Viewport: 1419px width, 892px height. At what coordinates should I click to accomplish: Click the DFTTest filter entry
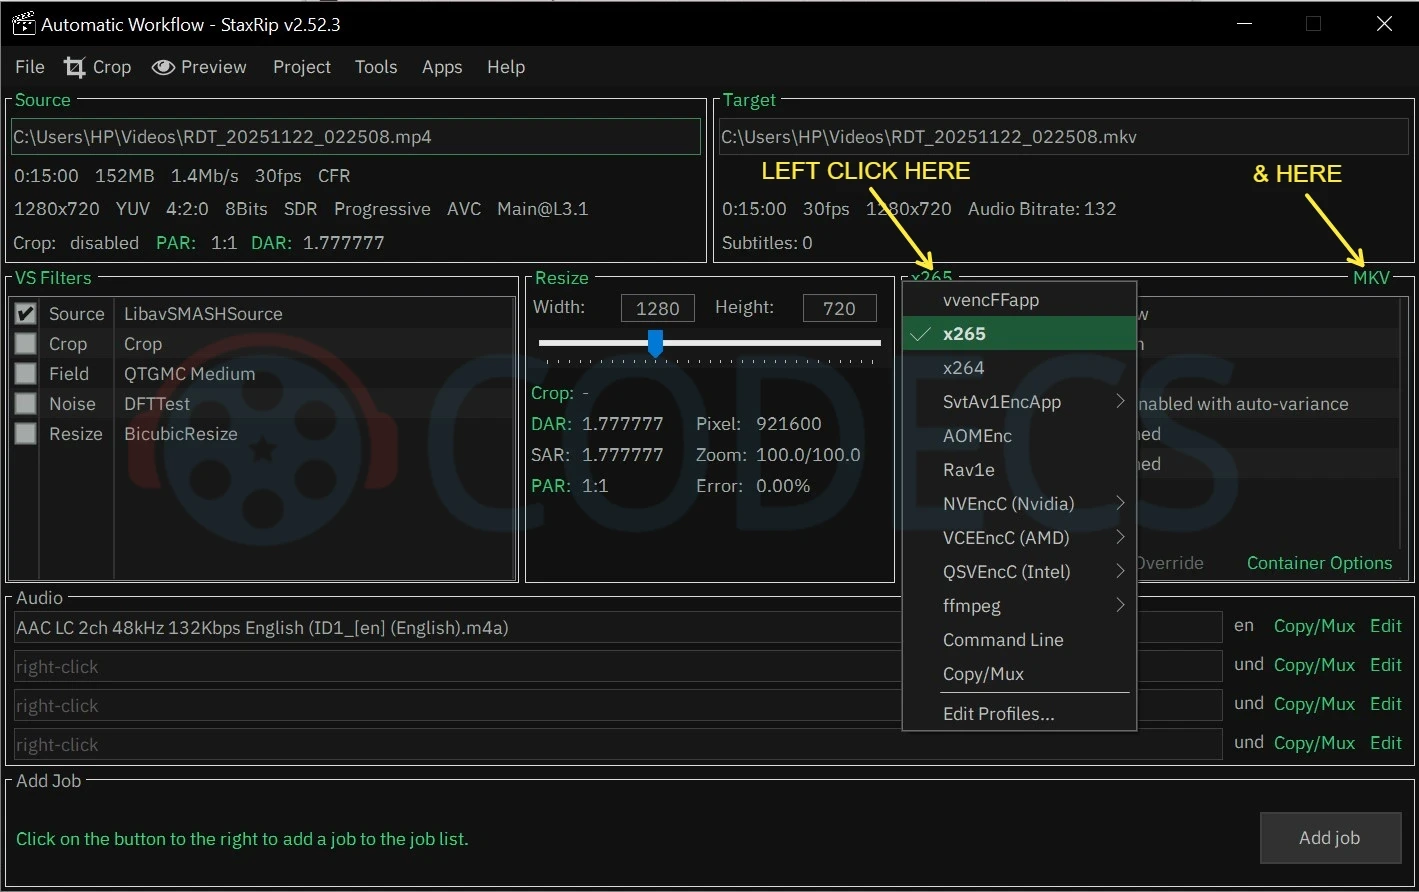tap(157, 404)
